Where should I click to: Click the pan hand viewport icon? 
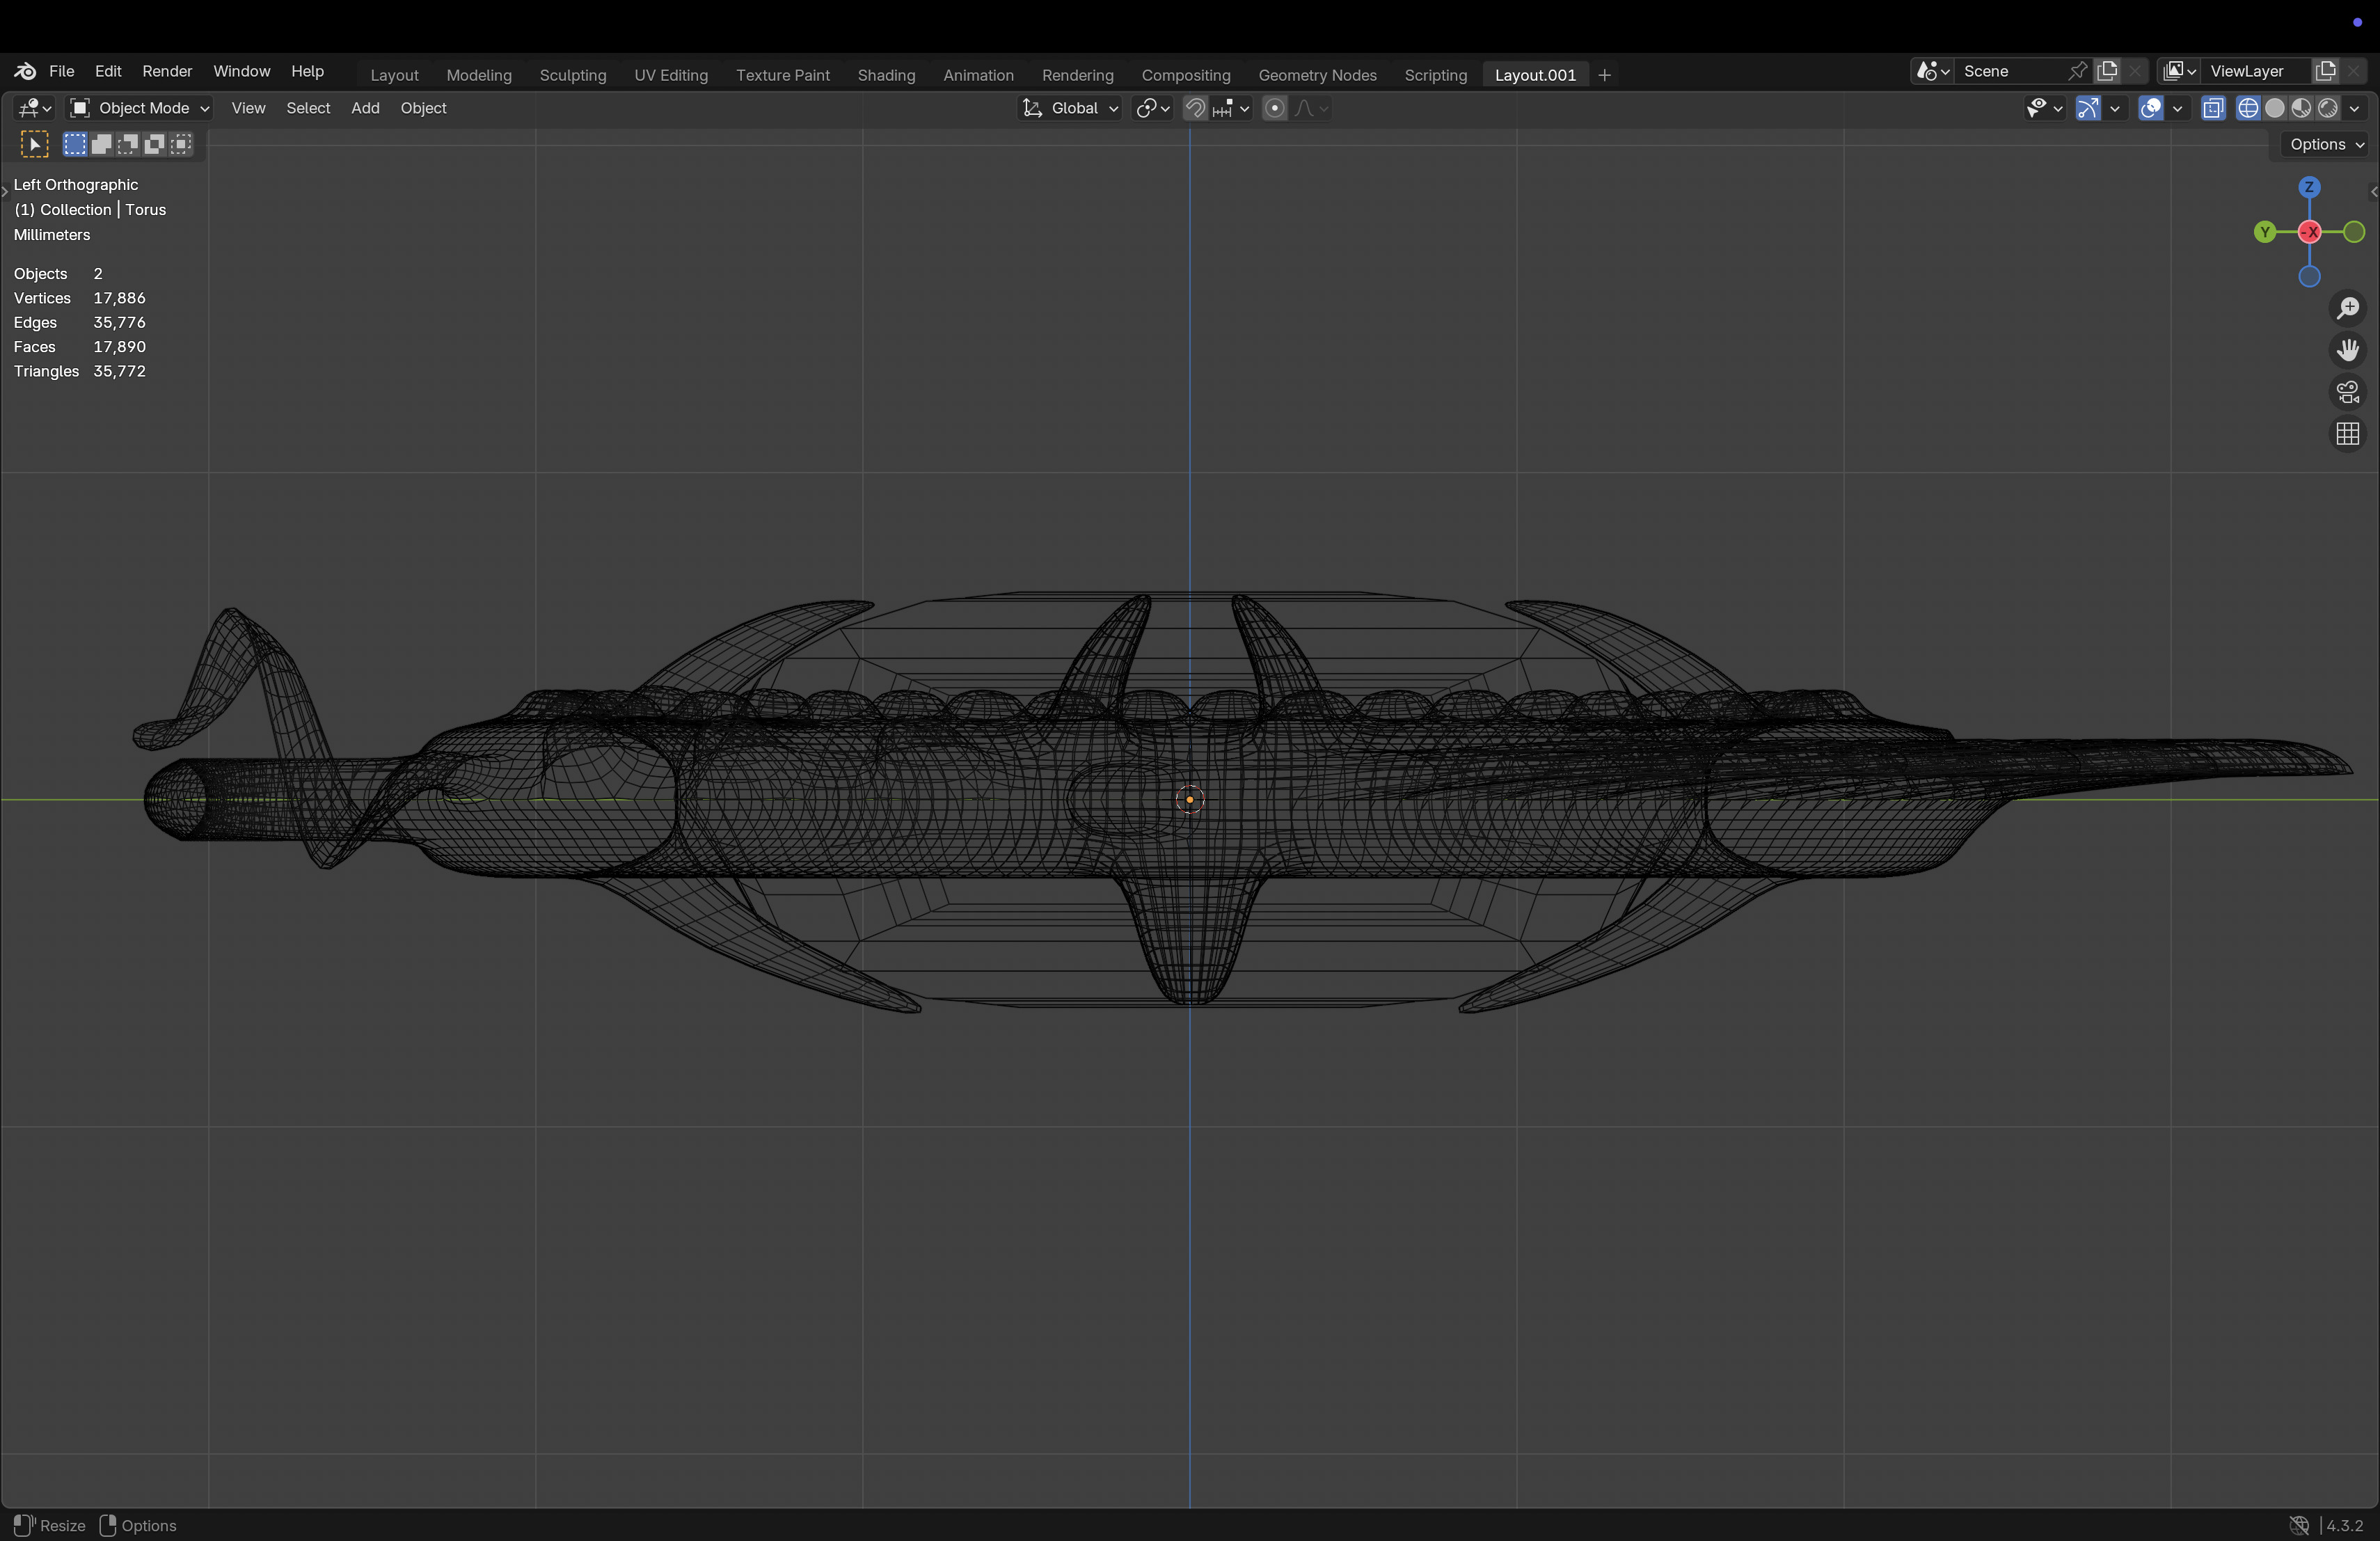click(x=2348, y=350)
